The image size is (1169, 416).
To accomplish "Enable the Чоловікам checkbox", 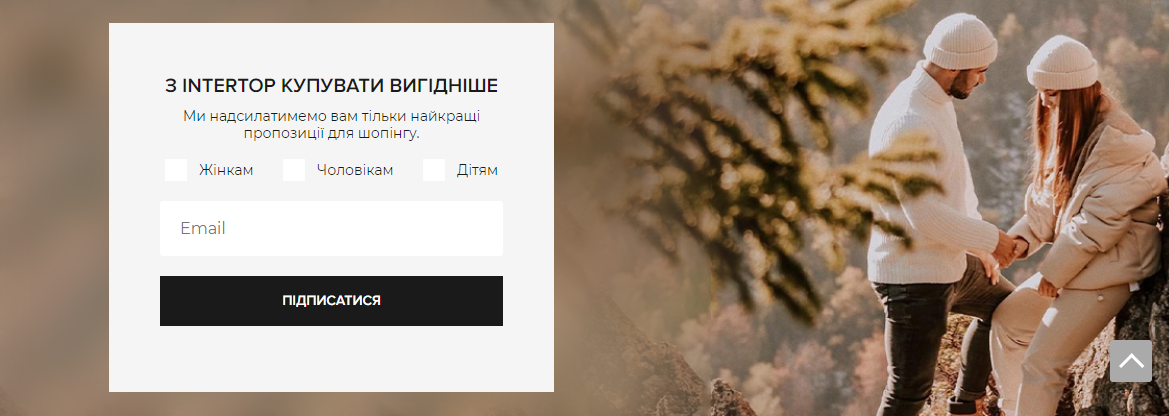I will click(294, 170).
